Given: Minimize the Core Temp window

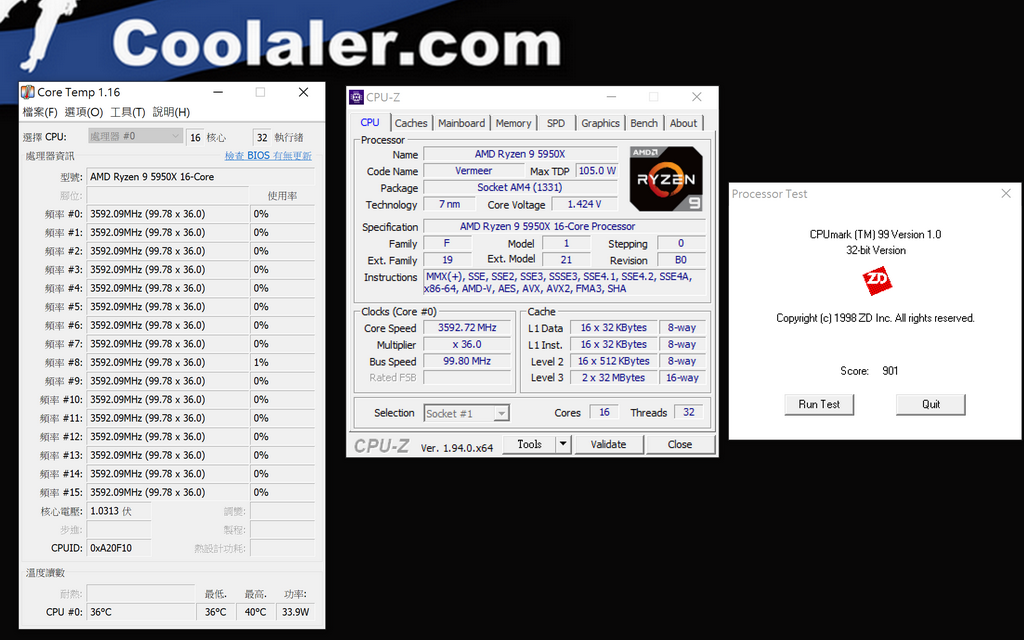Looking at the screenshot, I should [x=218, y=92].
